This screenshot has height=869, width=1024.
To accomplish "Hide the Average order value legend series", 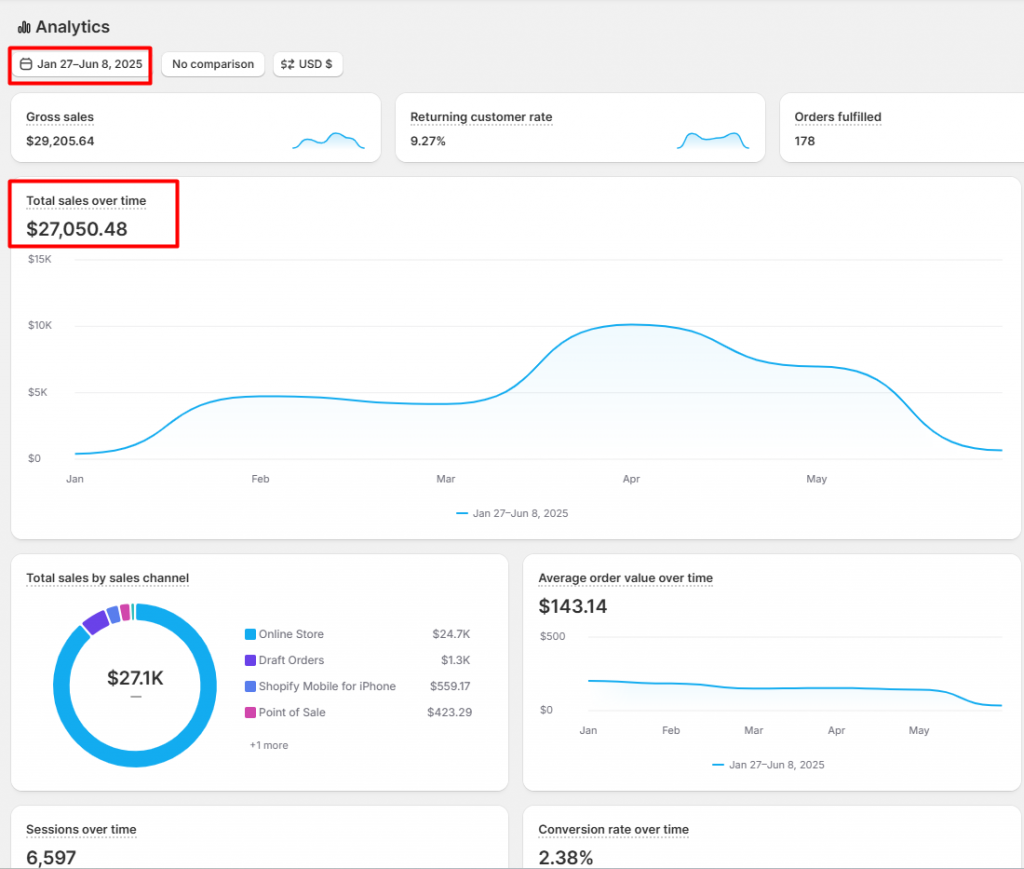I will click(766, 765).
